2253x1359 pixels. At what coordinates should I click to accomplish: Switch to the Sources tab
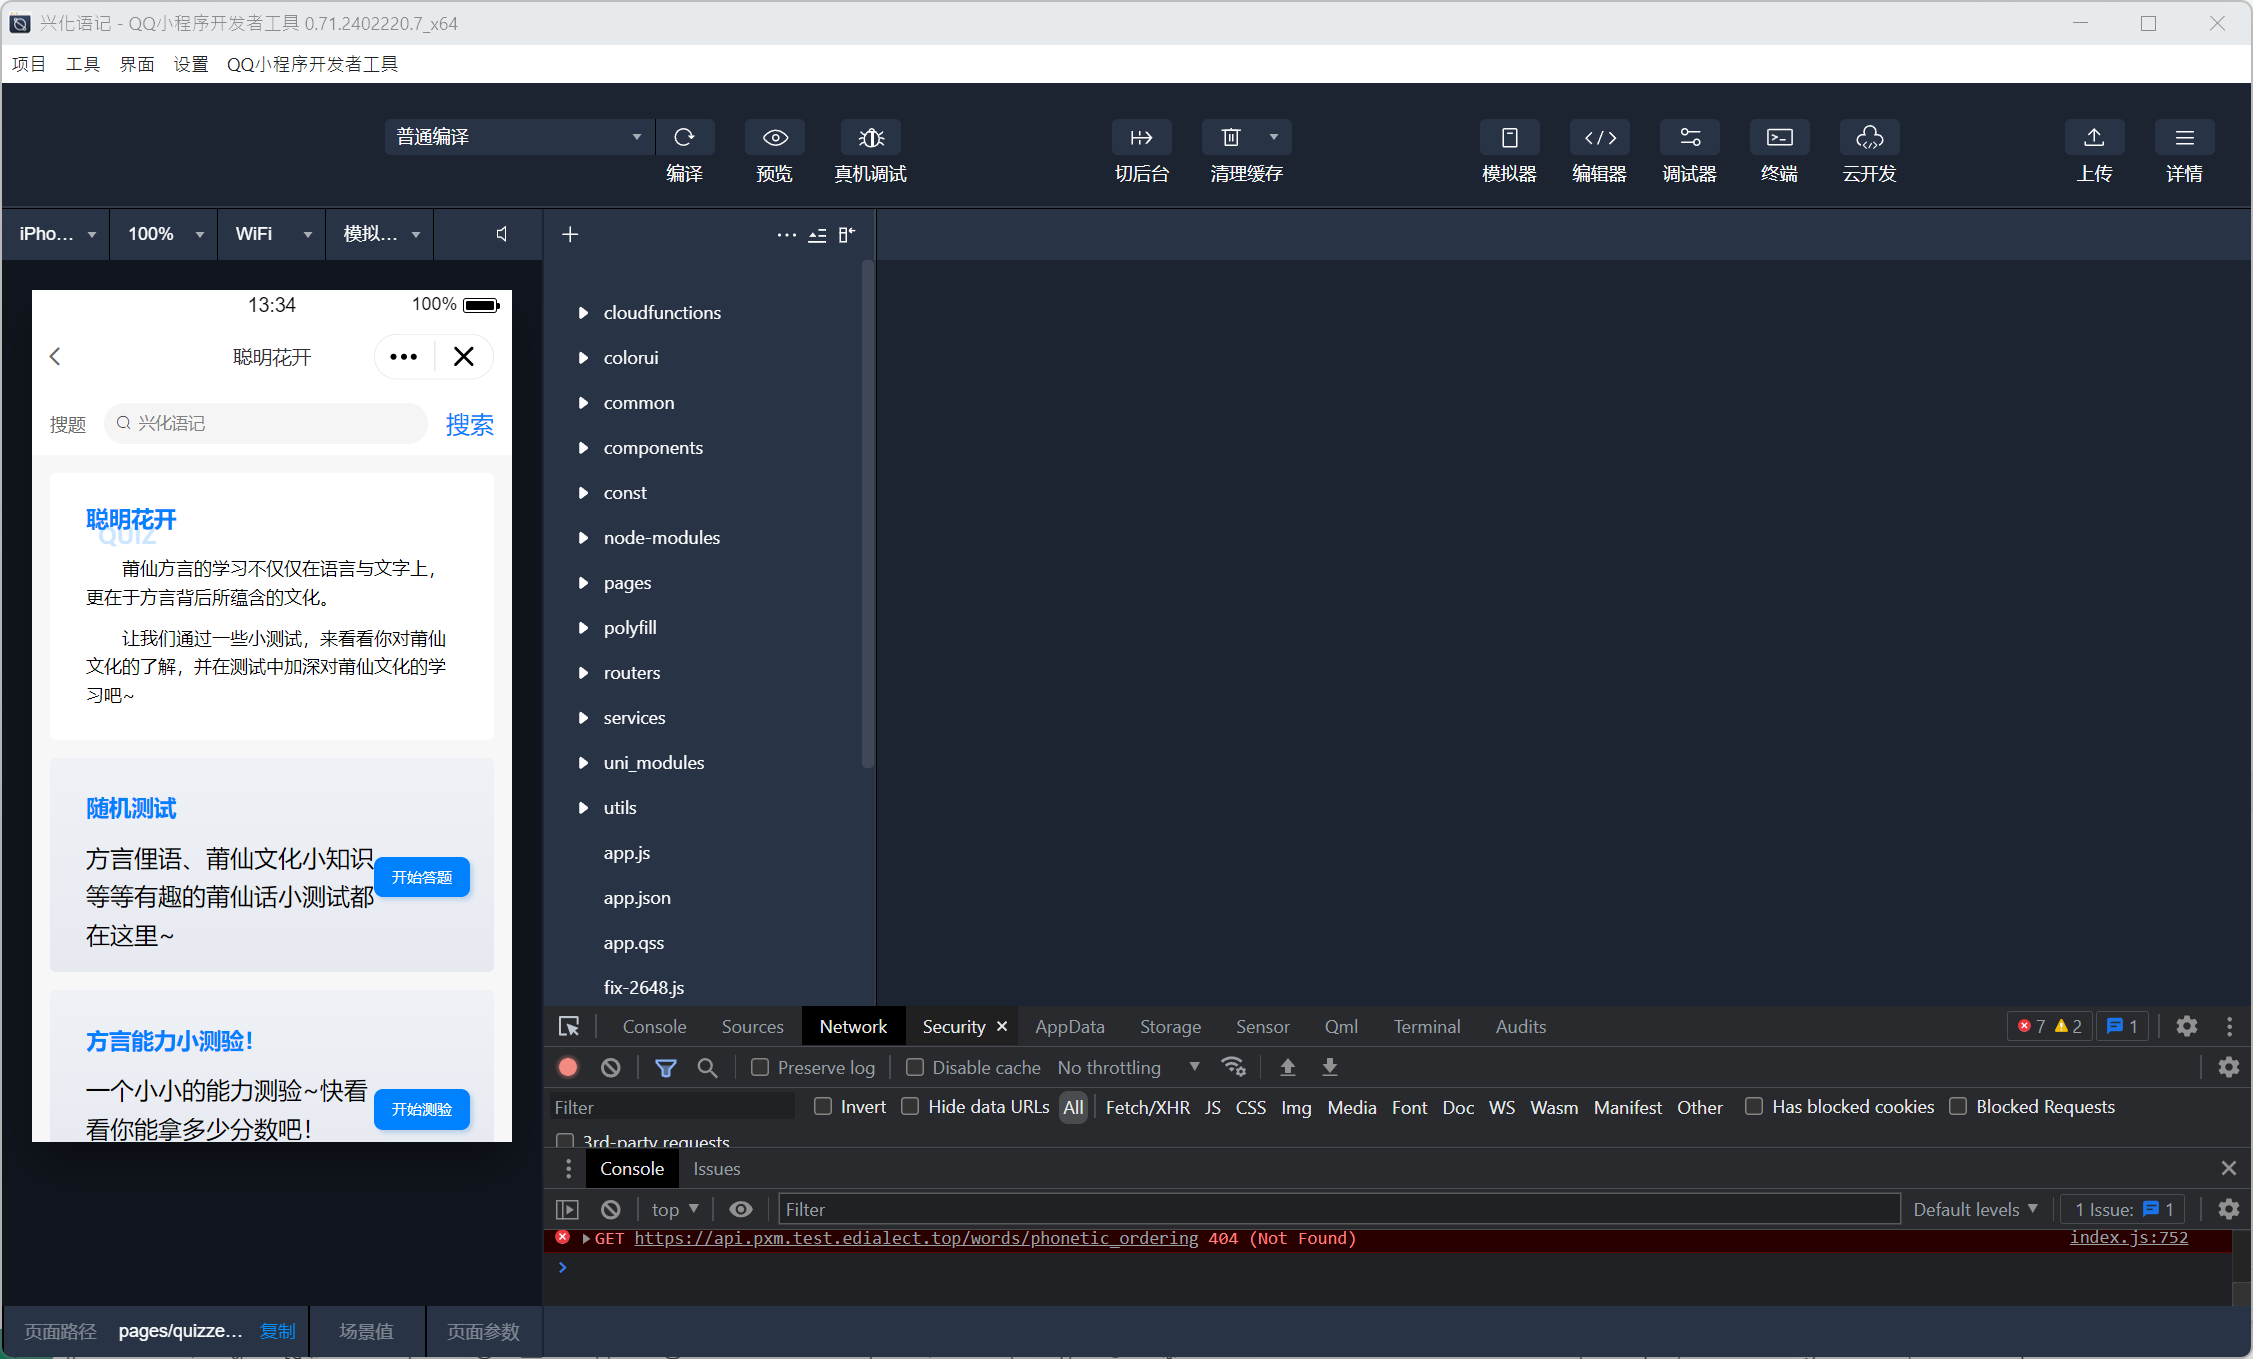coord(752,1026)
